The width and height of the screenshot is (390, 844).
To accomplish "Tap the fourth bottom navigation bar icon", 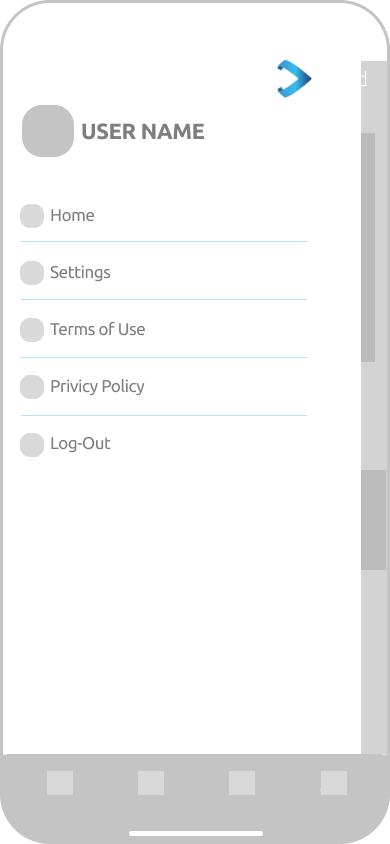I will pos(334,783).
